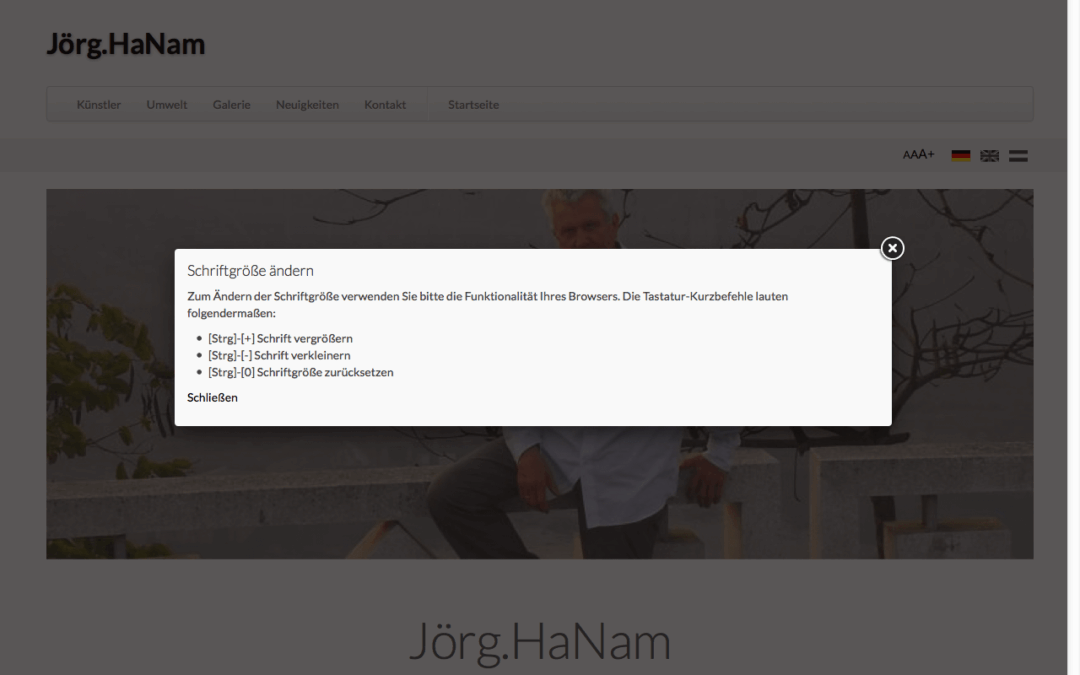The image size is (1080, 675).
Task: Click the large Jörg.HaNam heading below photo
Action: click(540, 641)
